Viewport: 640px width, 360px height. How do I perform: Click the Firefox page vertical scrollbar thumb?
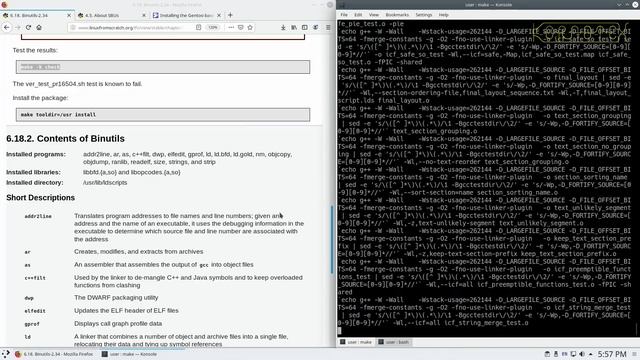tap(332, 239)
